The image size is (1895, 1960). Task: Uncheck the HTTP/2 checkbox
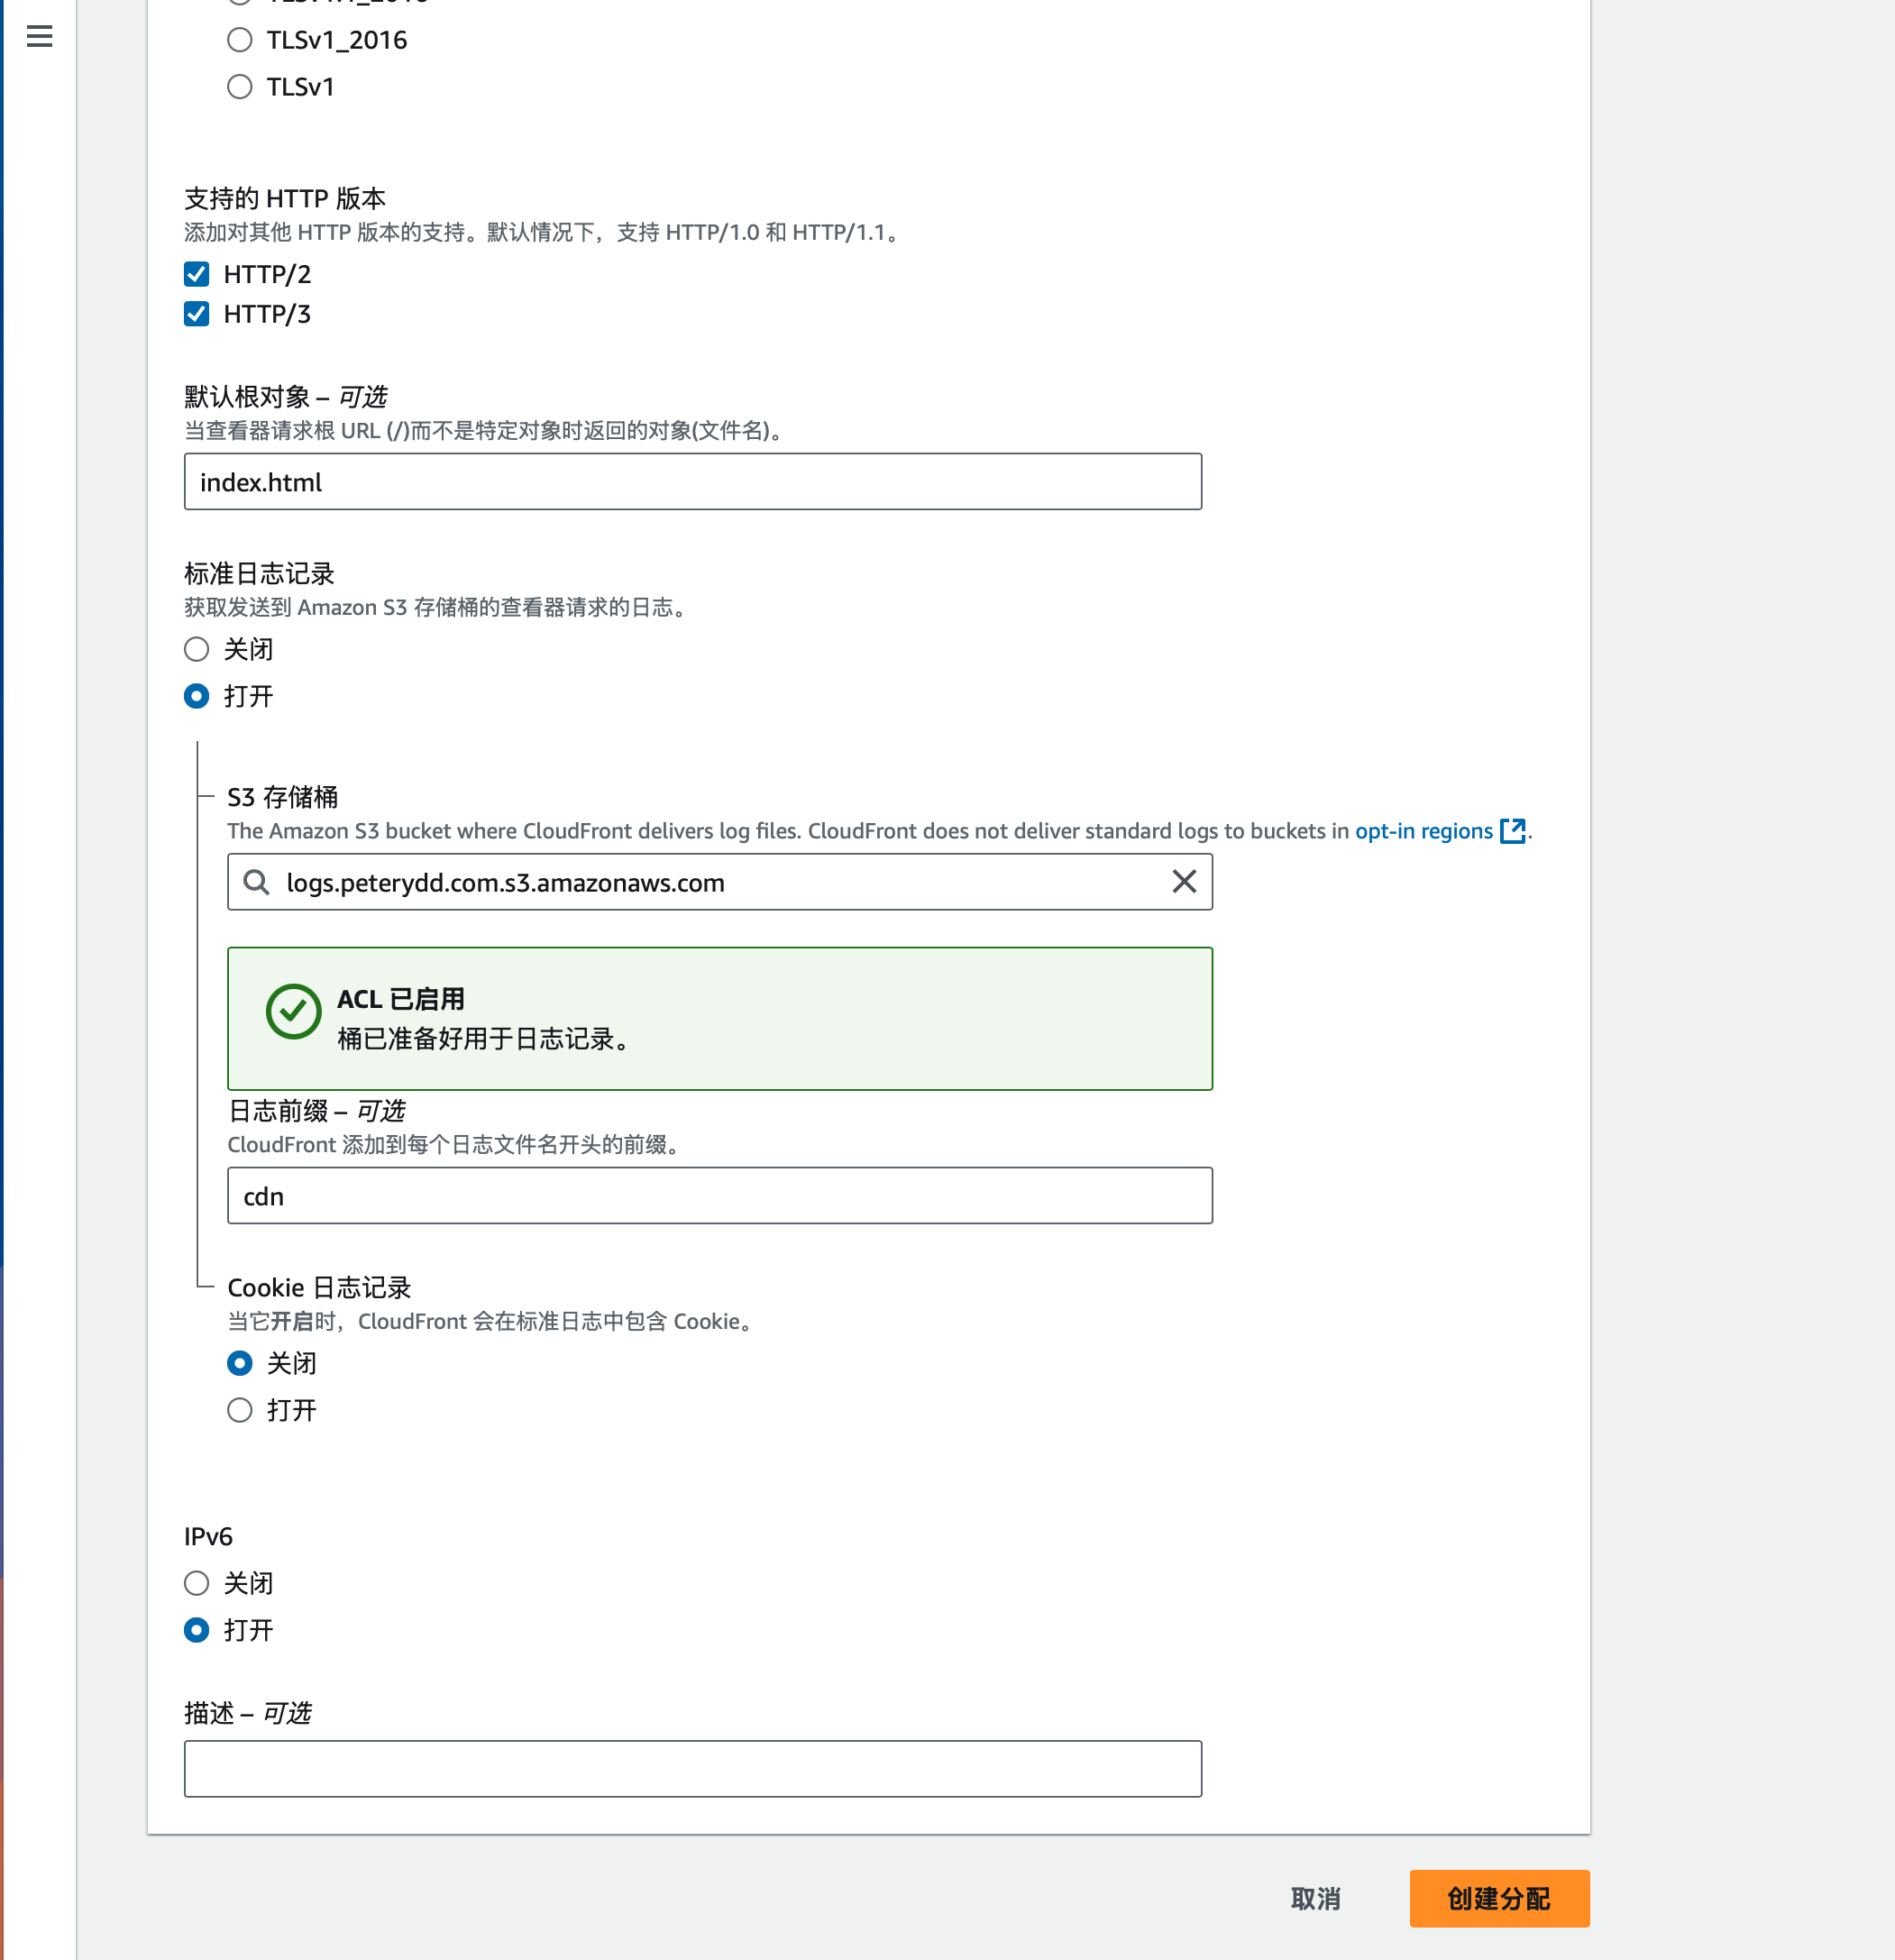197,274
